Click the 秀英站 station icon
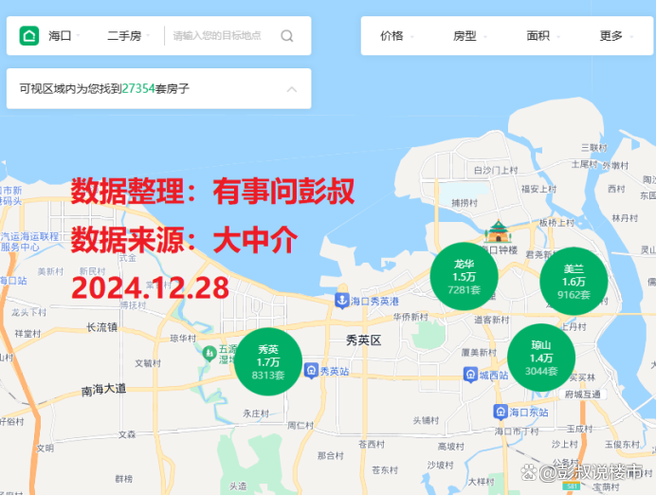Screen dimensions: 656x496 point(311,371)
